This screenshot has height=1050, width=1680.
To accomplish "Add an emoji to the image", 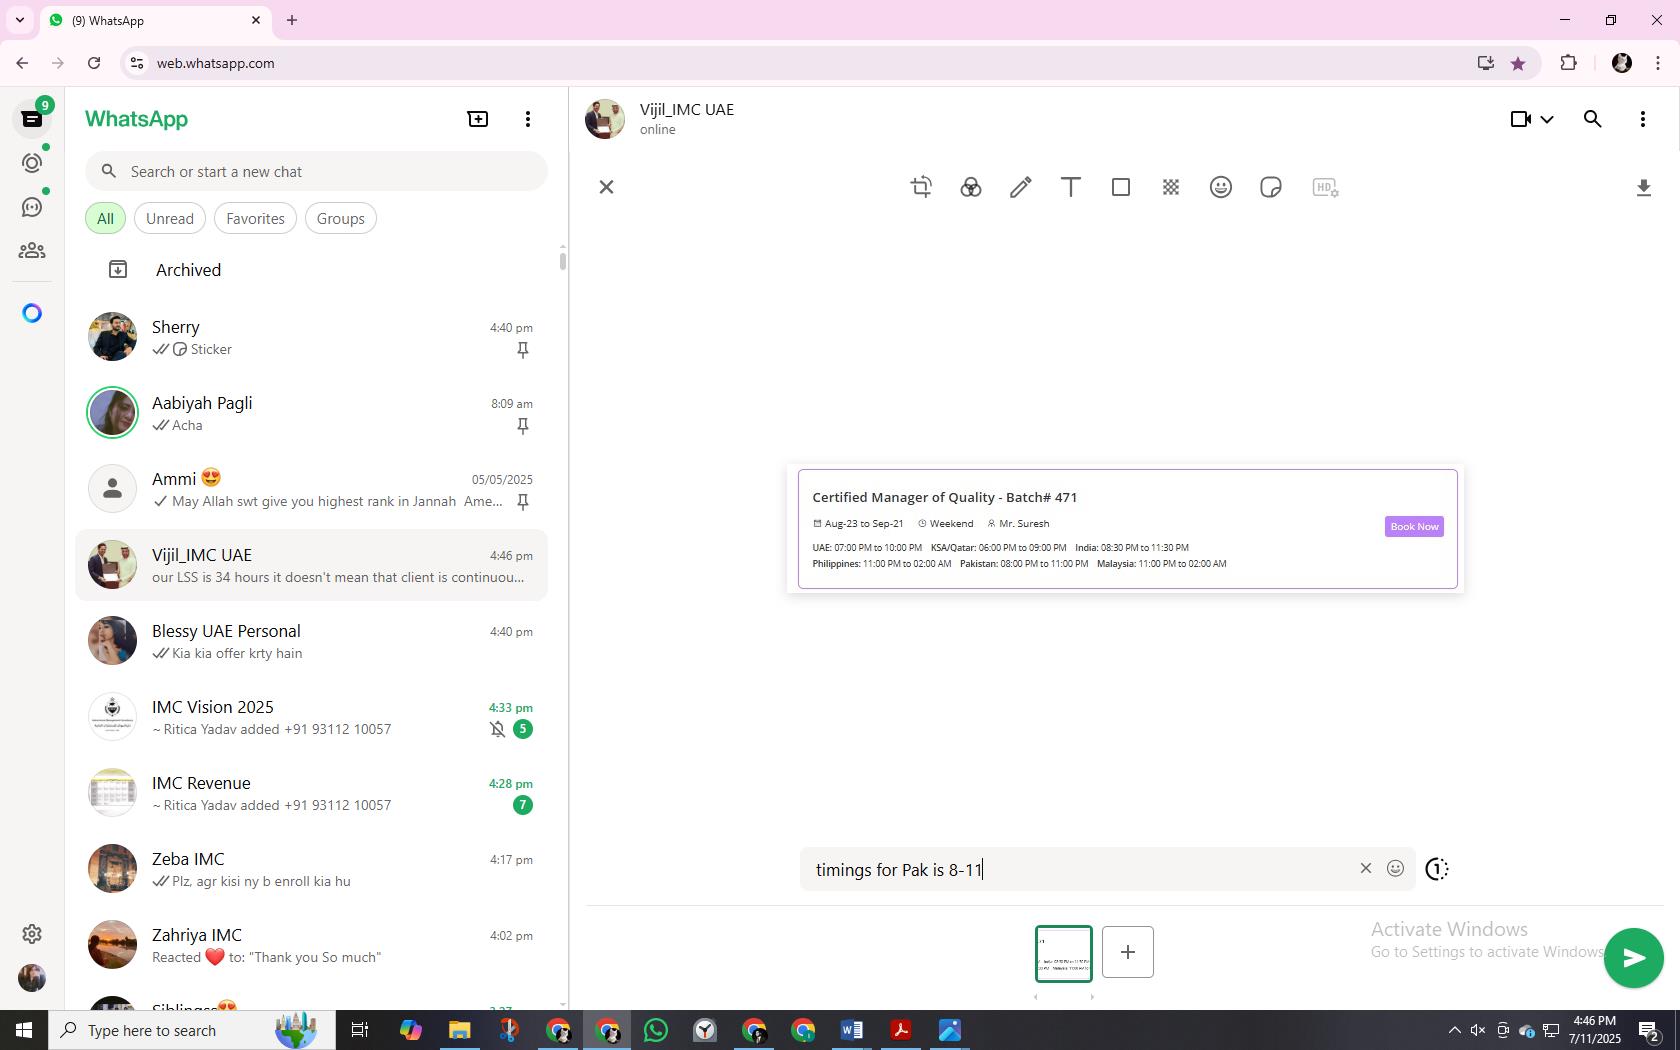I will [x=1220, y=187].
